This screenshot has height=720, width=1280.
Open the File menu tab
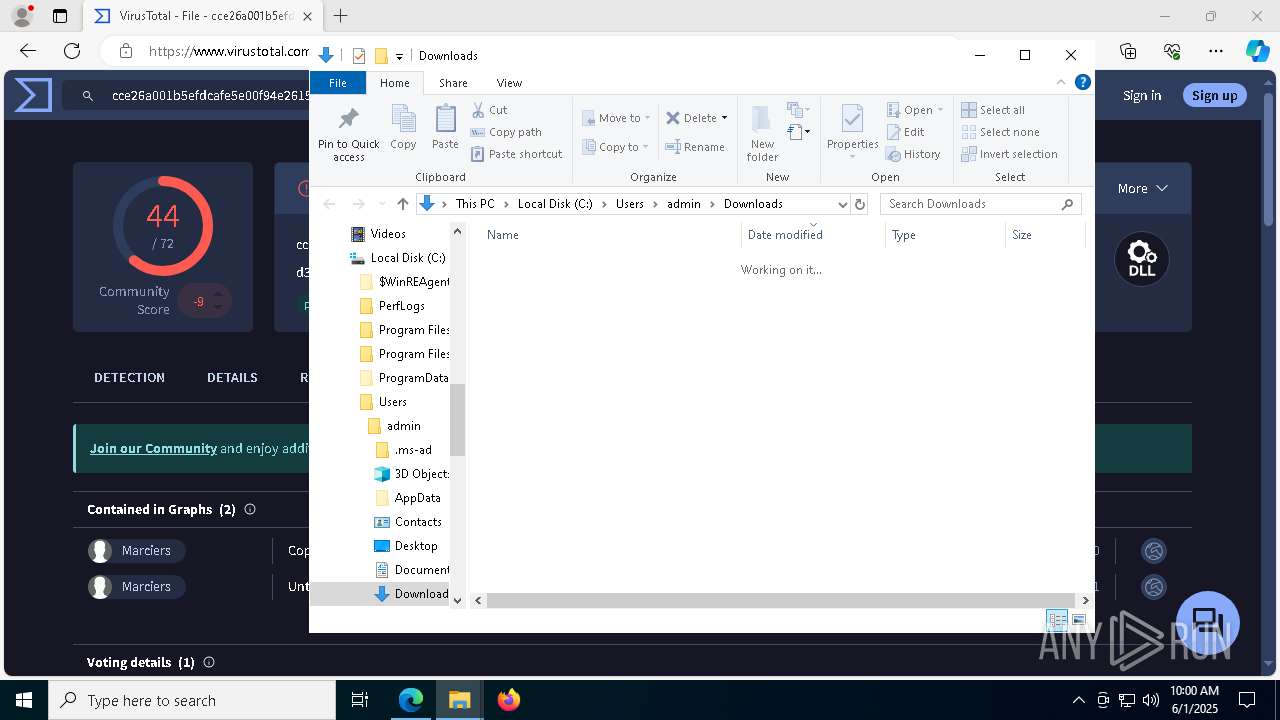pos(338,83)
